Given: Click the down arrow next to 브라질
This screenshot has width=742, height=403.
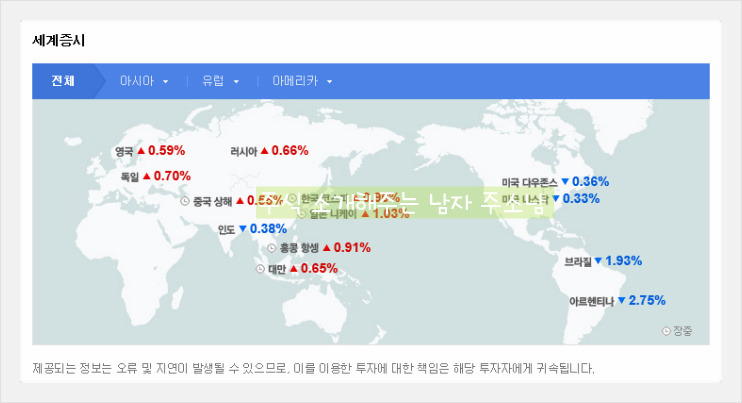Looking at the screenshot, I should click(598, 261).
